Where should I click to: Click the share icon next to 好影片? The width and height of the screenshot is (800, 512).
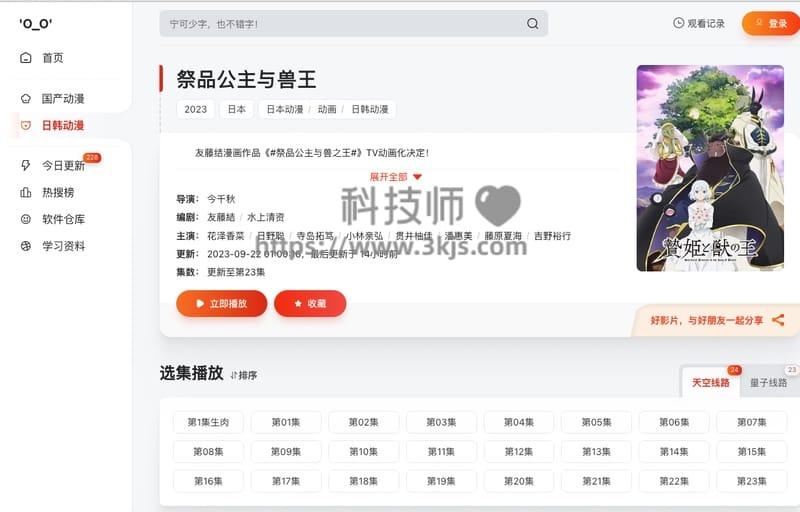(778, 320)
